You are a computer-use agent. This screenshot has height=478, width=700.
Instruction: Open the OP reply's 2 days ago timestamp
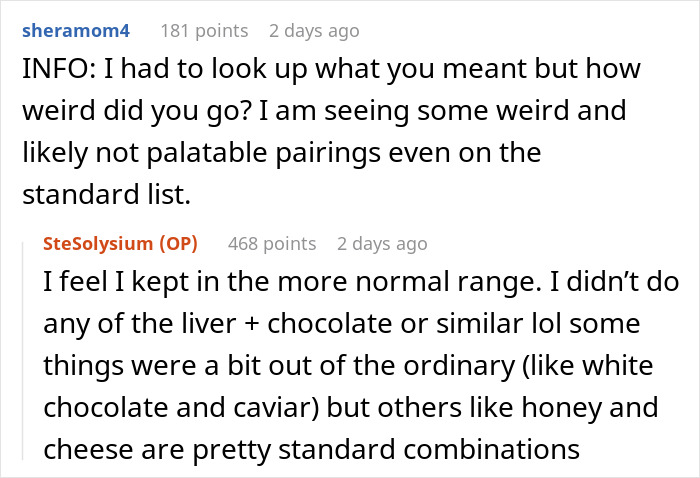[x=382, y=244]
